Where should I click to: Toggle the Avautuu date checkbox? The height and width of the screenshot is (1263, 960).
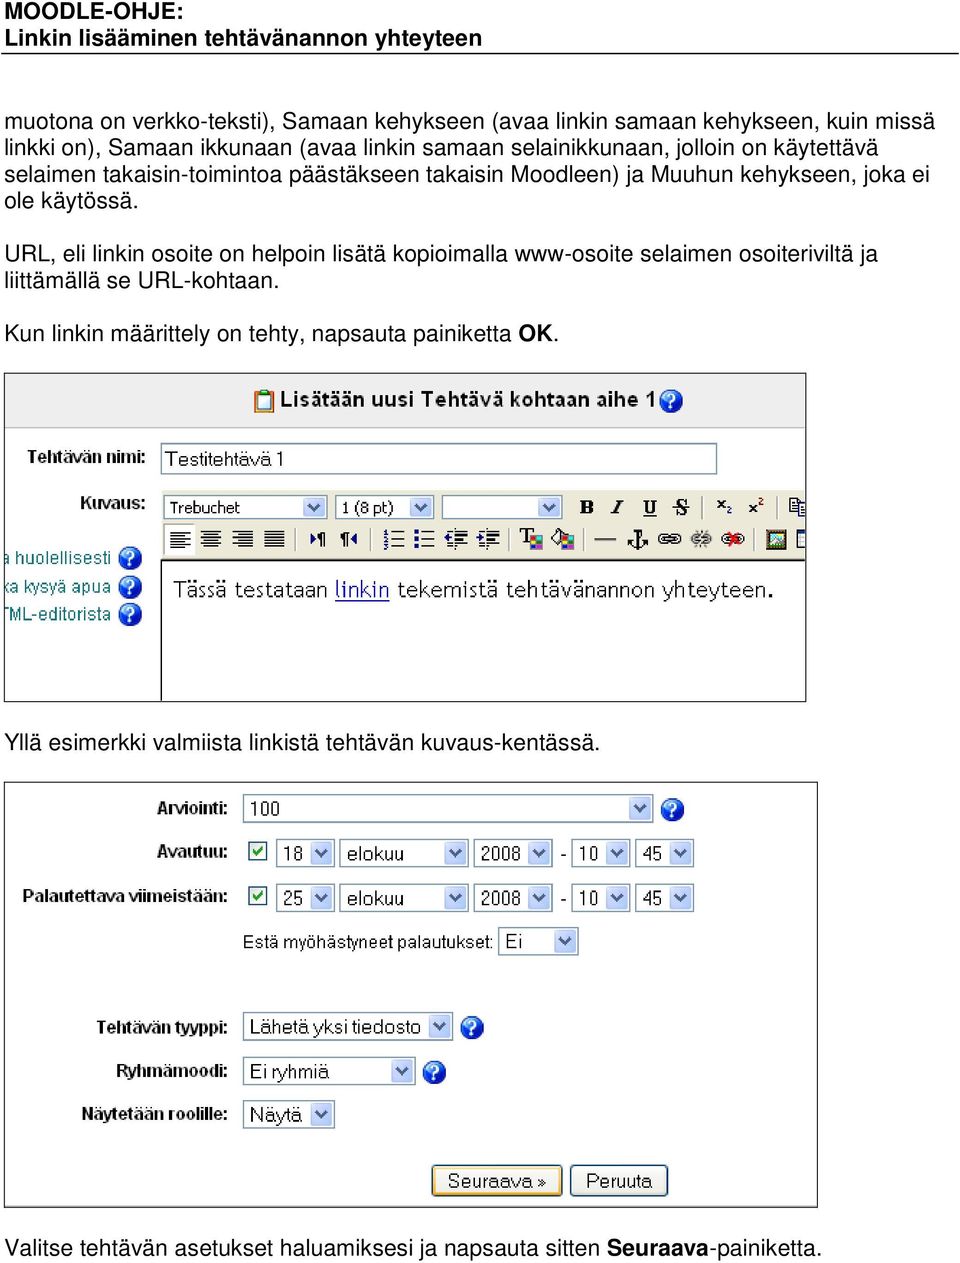click(258, 851)
